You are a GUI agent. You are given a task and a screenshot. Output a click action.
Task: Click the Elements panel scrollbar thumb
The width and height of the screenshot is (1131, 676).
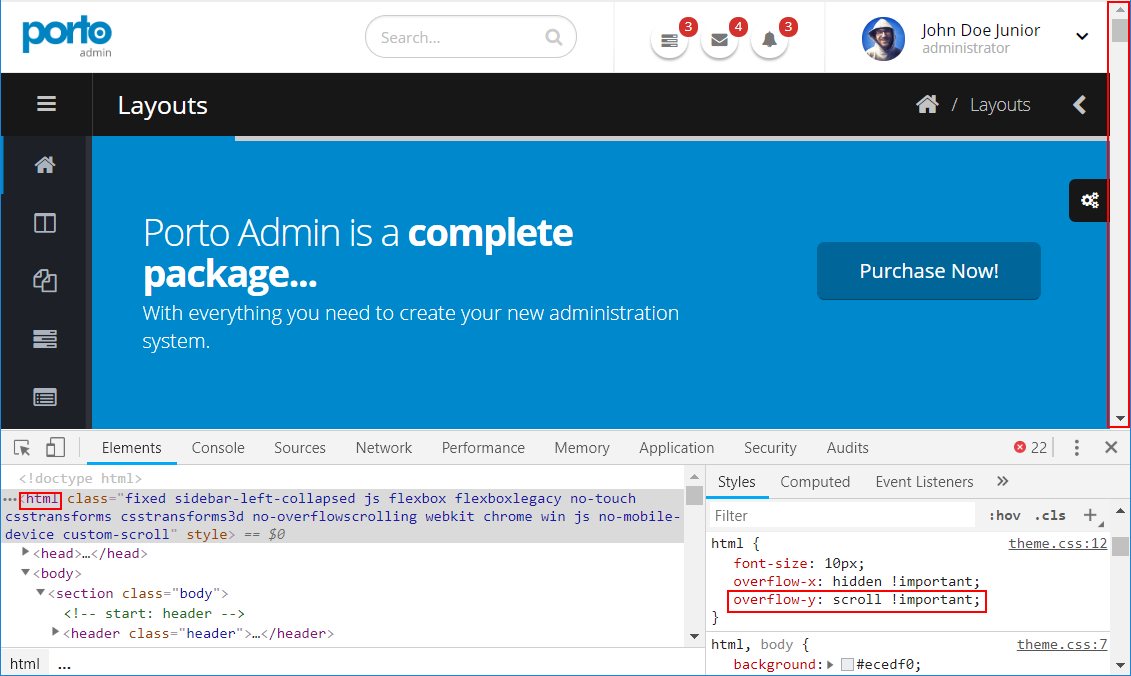[694, 495]
